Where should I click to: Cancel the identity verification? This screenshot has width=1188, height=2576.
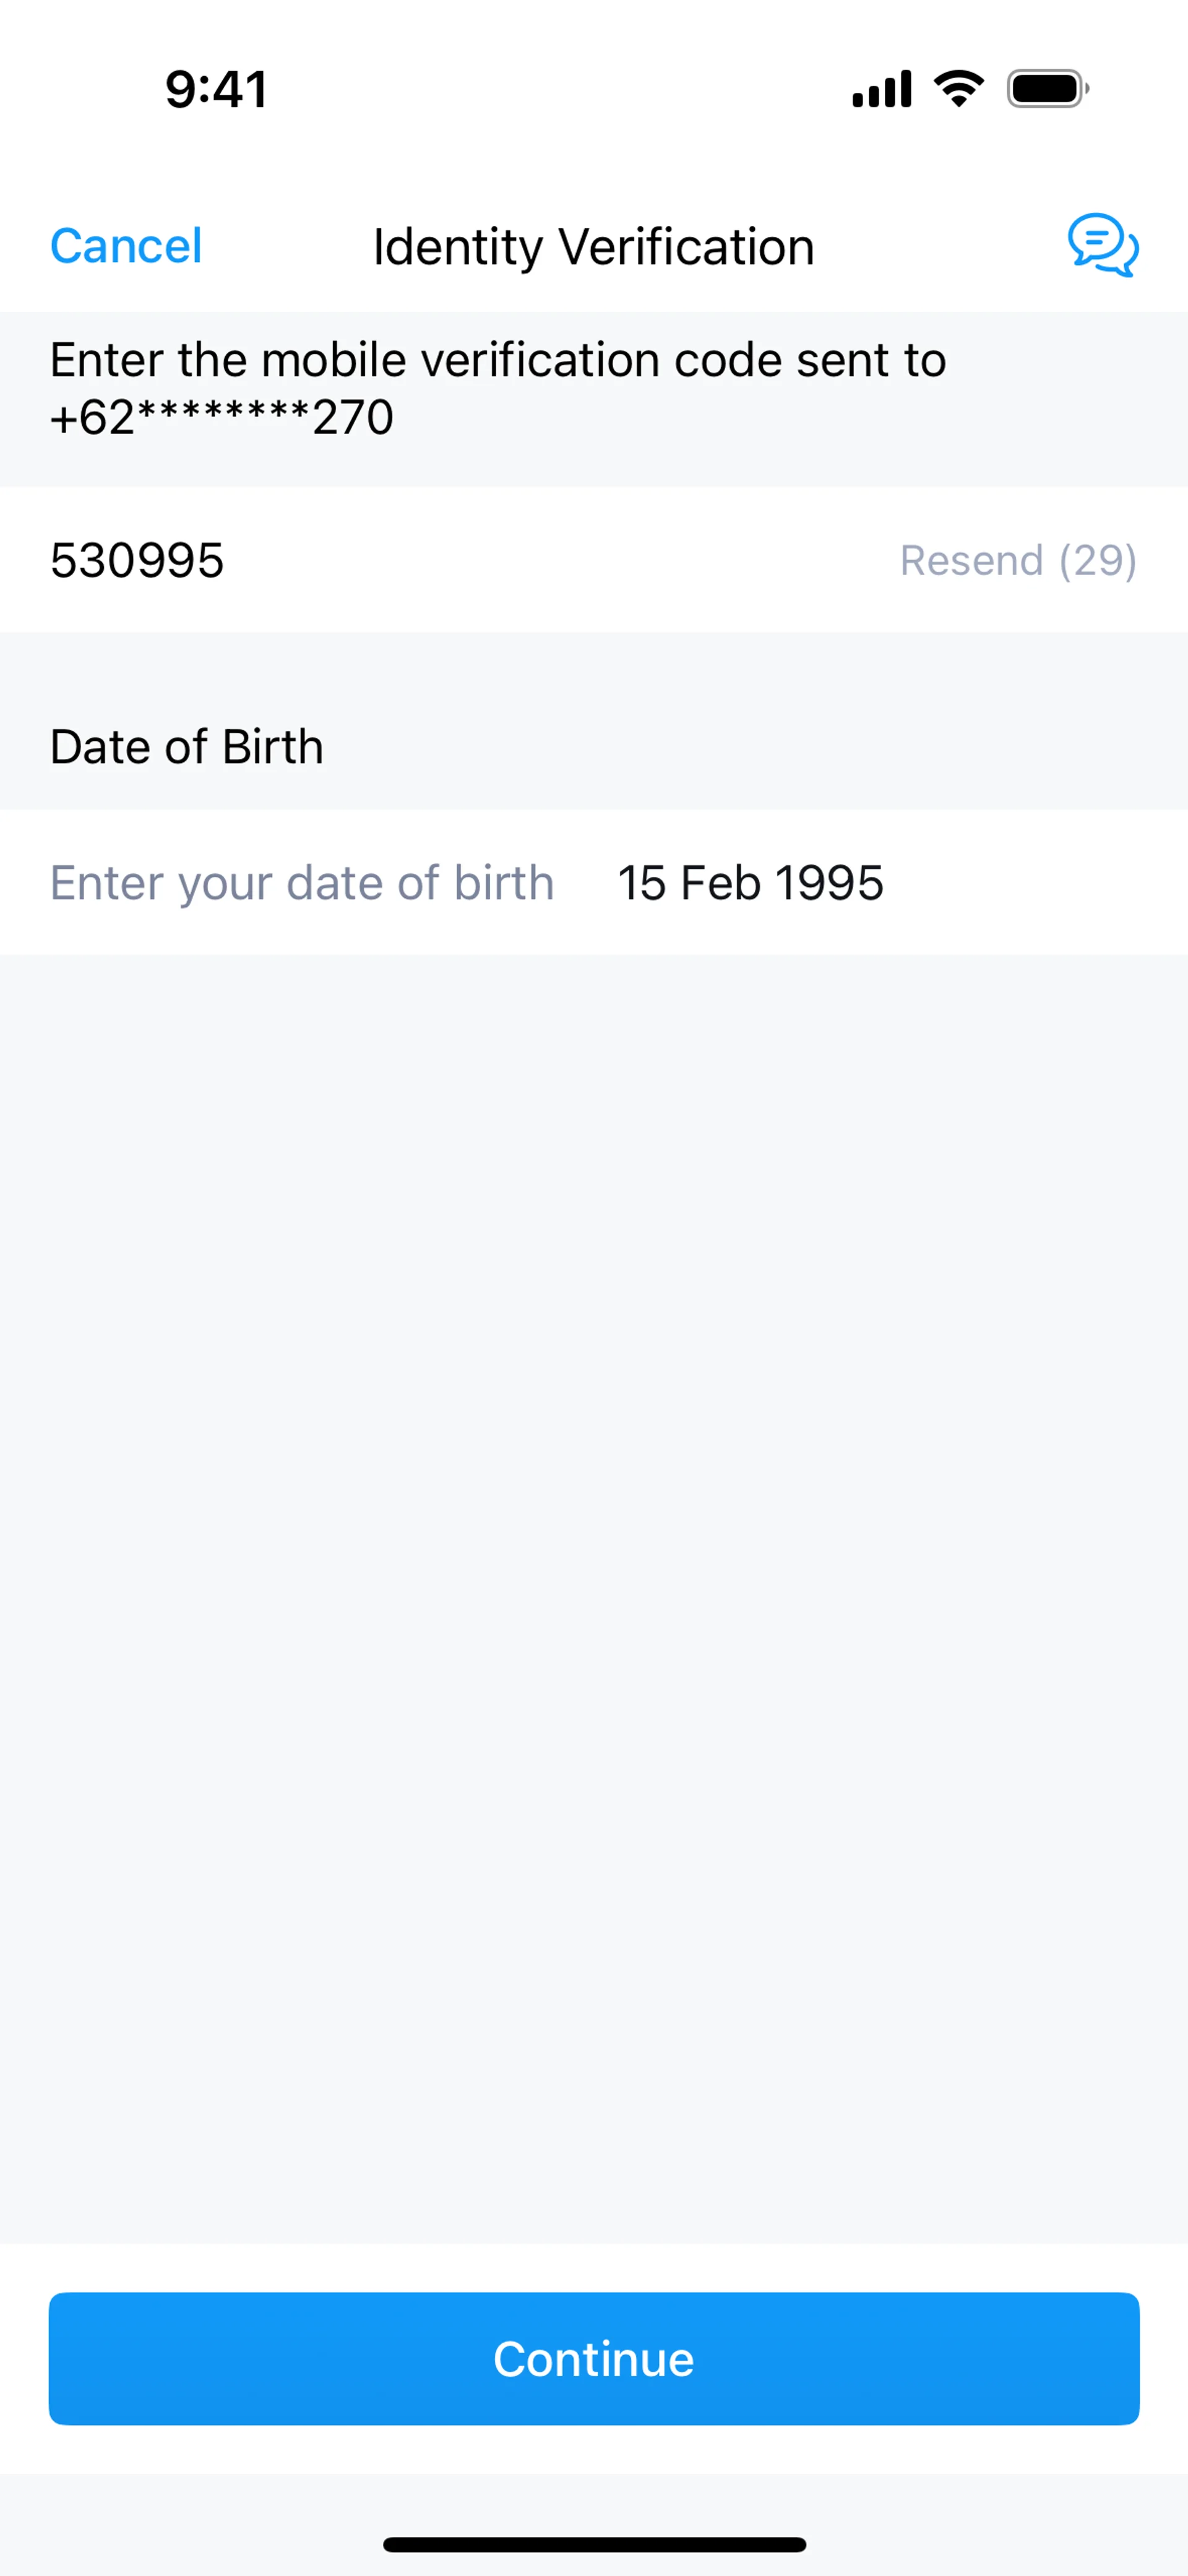[x=126, y=246]
